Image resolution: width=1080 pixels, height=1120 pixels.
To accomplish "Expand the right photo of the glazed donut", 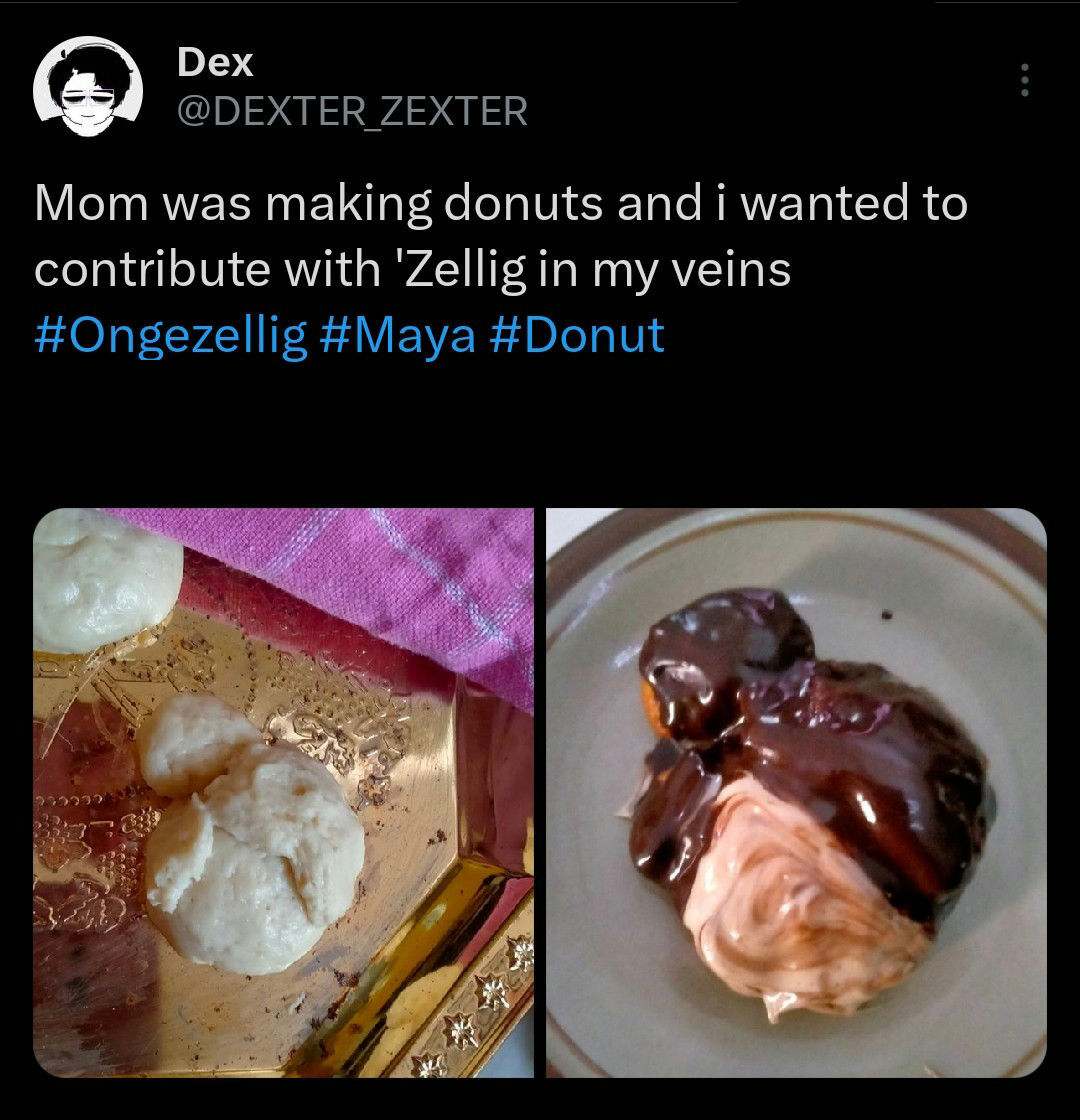I will pos(796,792).
